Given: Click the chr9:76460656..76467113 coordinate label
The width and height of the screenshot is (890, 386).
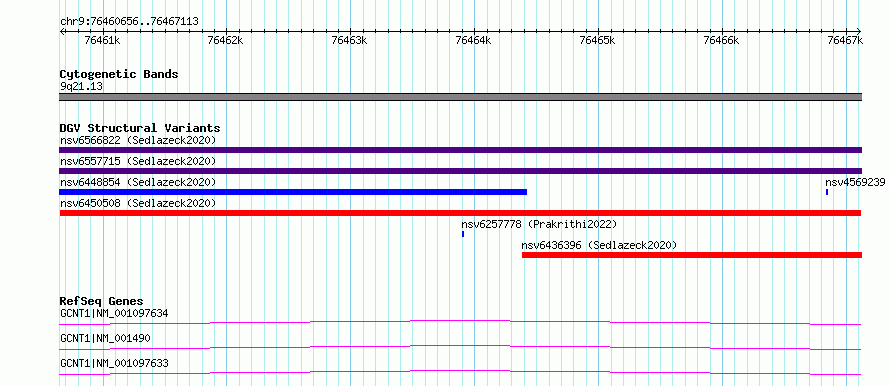Looking at the screenshot, I should coord(129,22).
